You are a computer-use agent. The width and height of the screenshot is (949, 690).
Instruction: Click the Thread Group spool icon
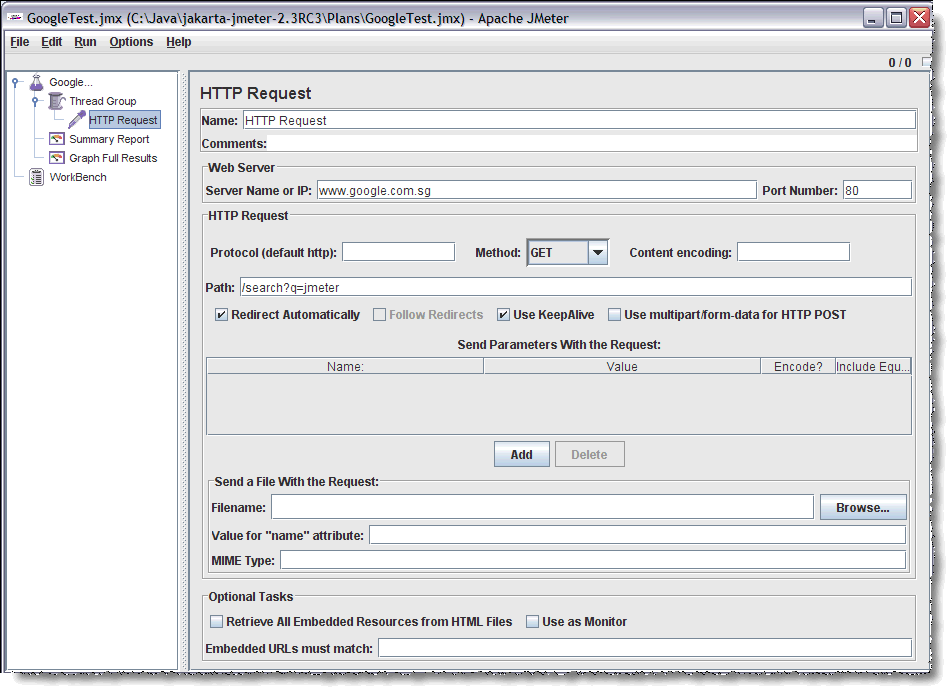coord(57,101)
